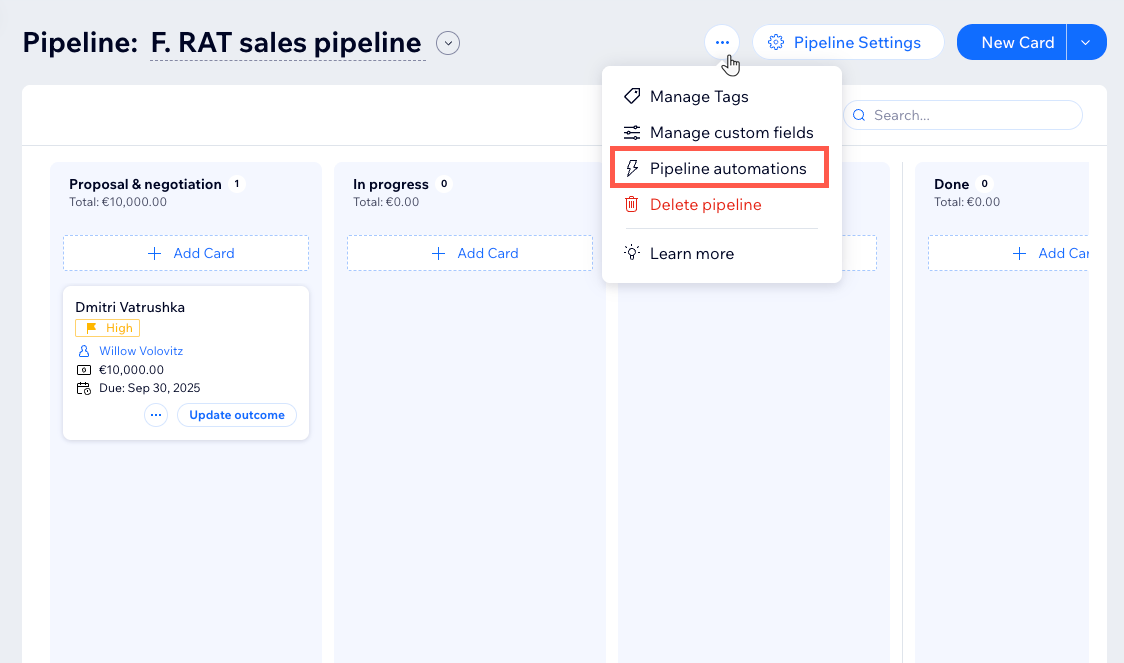1124x663 pixels.
Task: Click plus icon in In progress Add Card
Action: click(x=438, y=253)
